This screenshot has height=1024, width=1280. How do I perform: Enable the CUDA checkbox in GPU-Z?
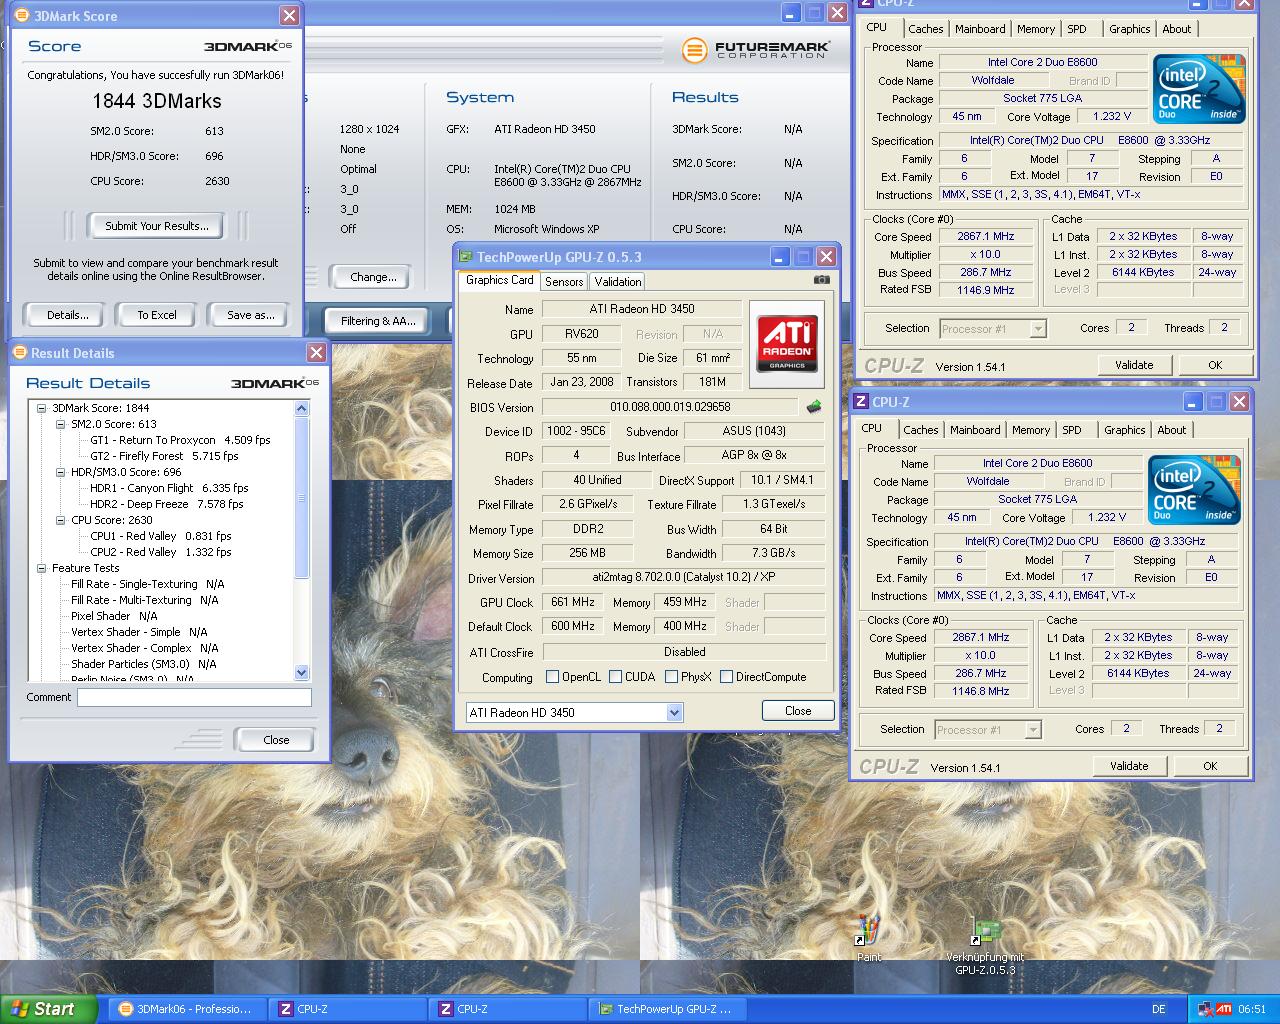tap(615, 677)
